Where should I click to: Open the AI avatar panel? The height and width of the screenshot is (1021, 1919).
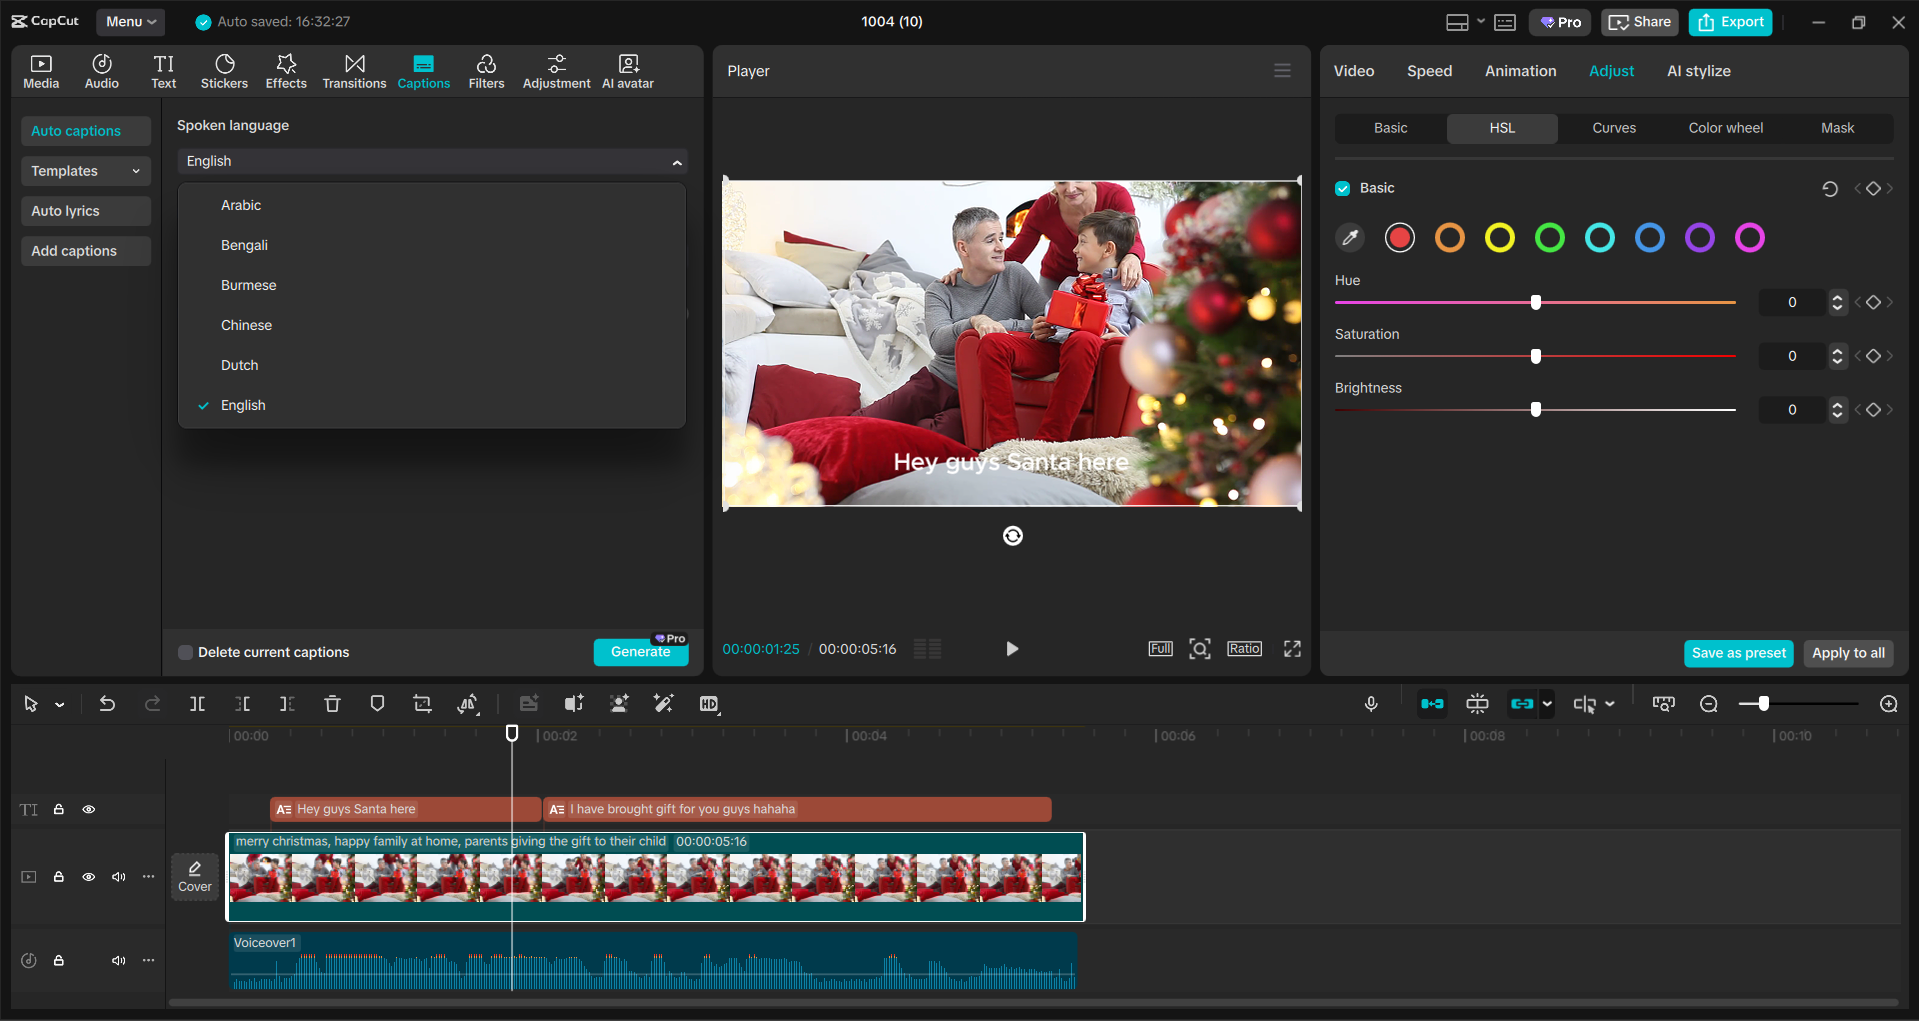pyautogui.click(x=627, y=70)
